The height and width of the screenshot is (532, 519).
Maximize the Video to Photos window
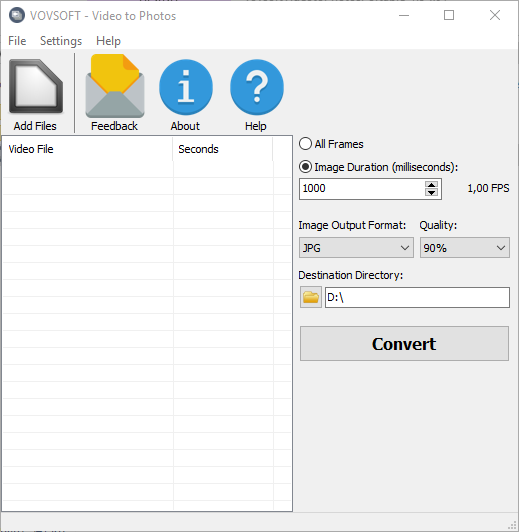click(449, 16)
